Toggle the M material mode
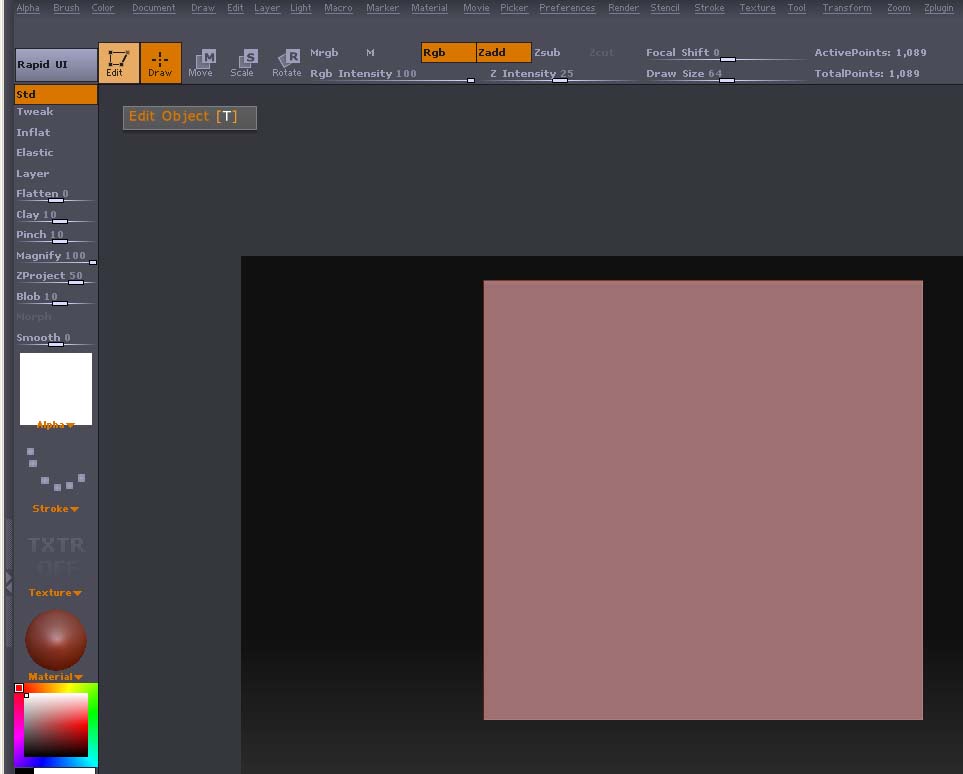This screenshot has width=963, height=774. (370, 53)
